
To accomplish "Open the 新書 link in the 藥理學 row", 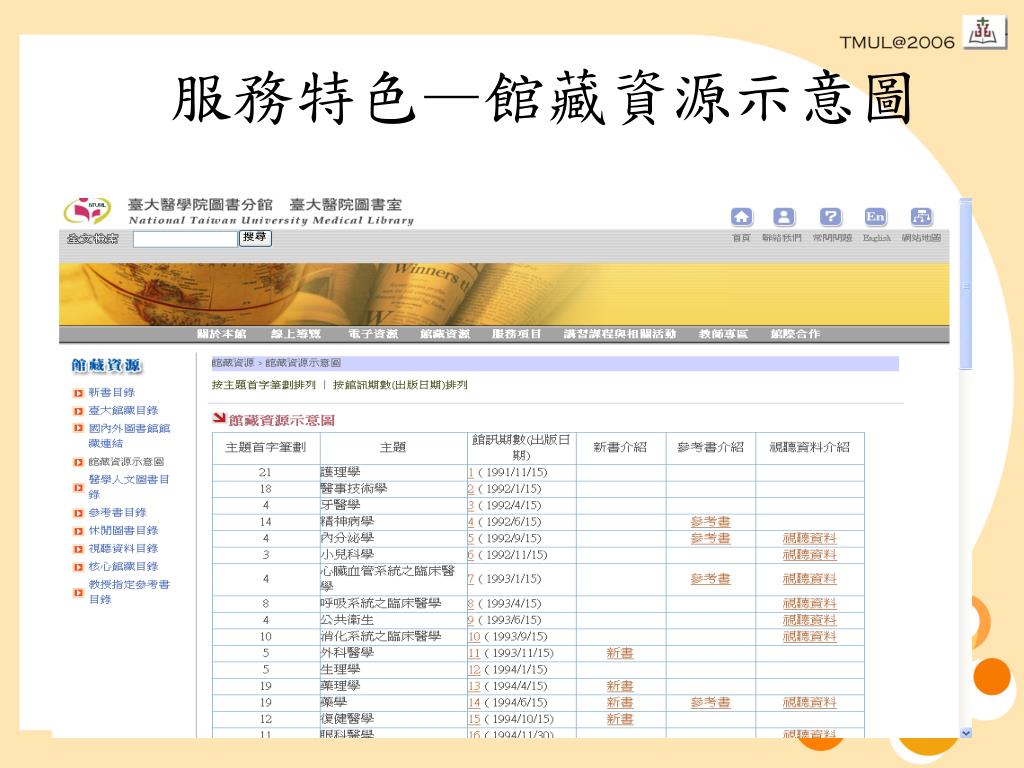I will click(620, 686).
